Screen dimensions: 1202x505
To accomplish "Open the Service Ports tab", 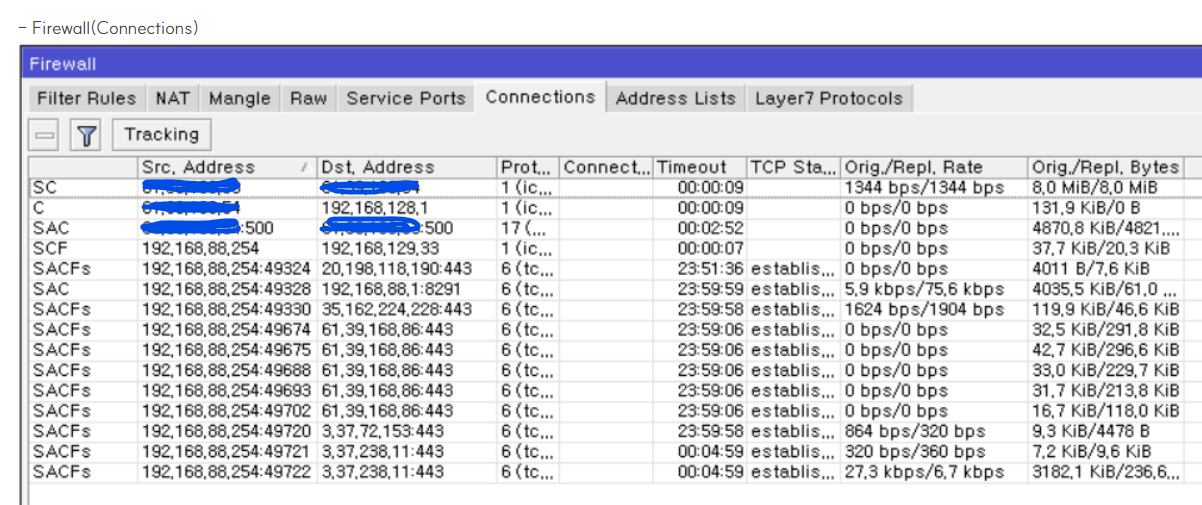I will (x=405, y=98).
